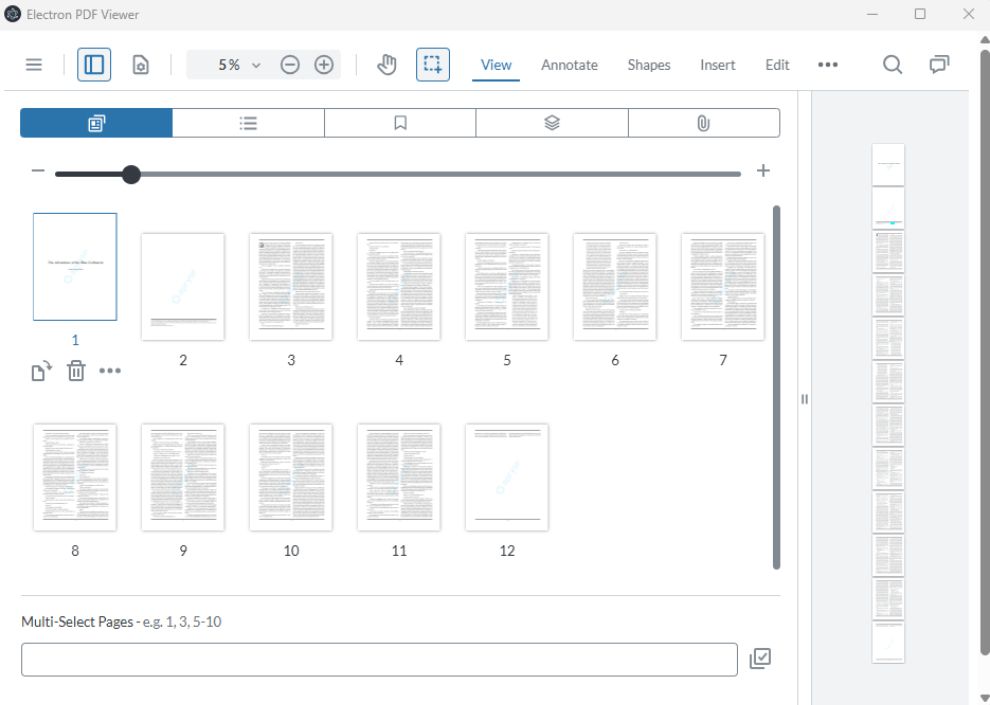Select page 6 thumbnail
The height and width of the screenshot is (705, 990).
(615, 287)
